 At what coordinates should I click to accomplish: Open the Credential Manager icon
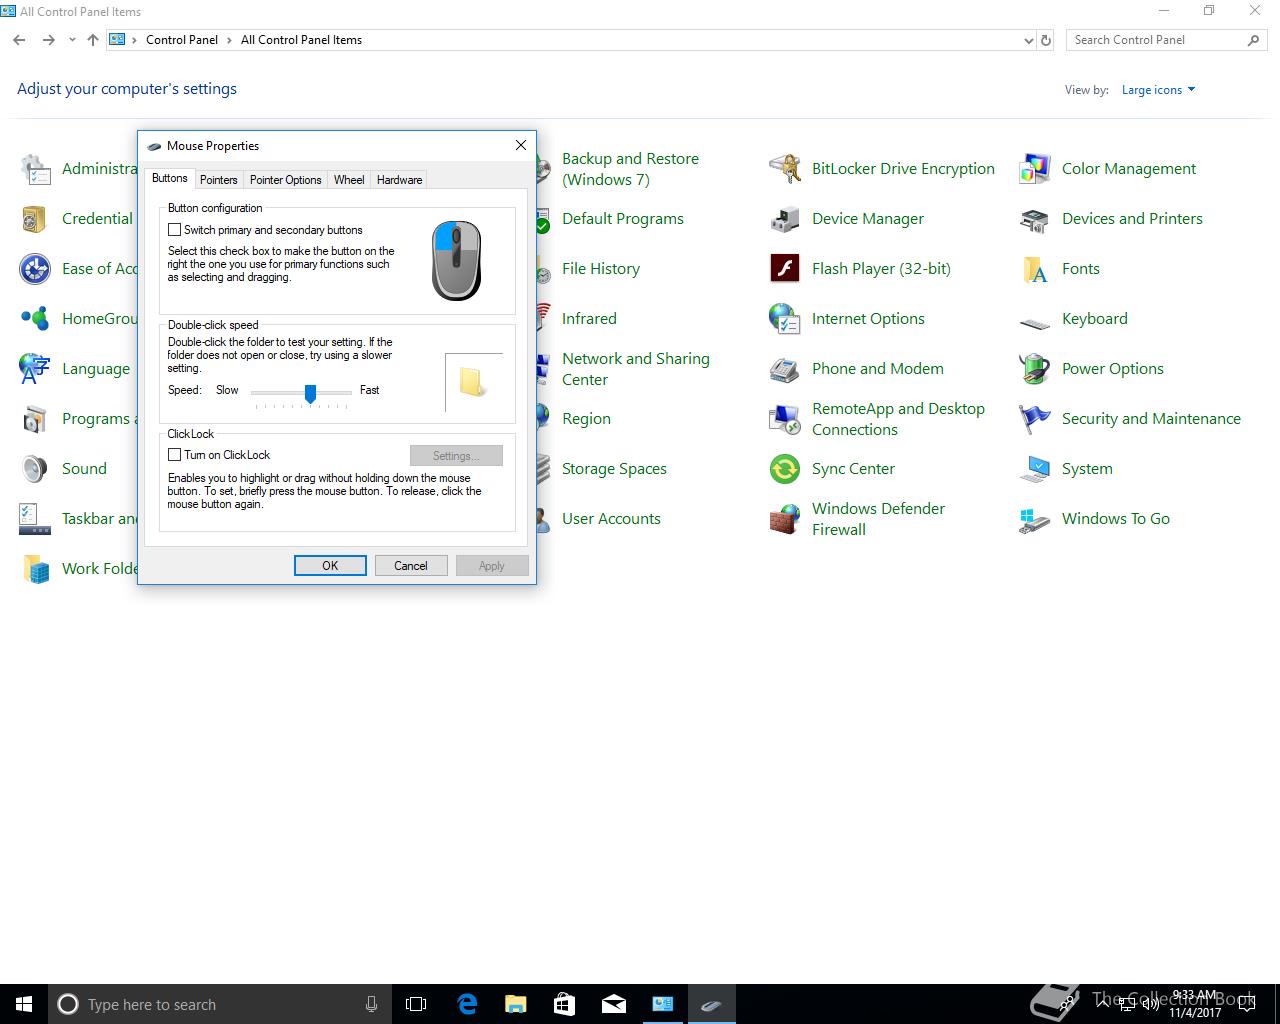pos(35,219)
